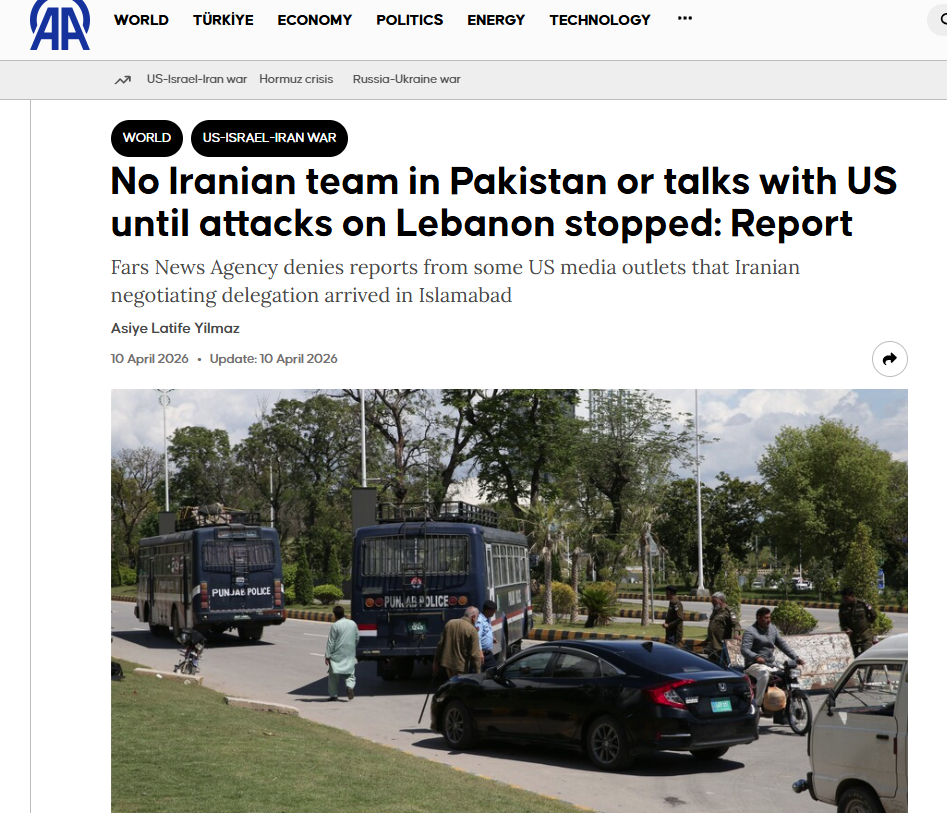Navigate to TECHNOLOGY section
This screenshot has height=813, width=947.
(x=600, y=20)
